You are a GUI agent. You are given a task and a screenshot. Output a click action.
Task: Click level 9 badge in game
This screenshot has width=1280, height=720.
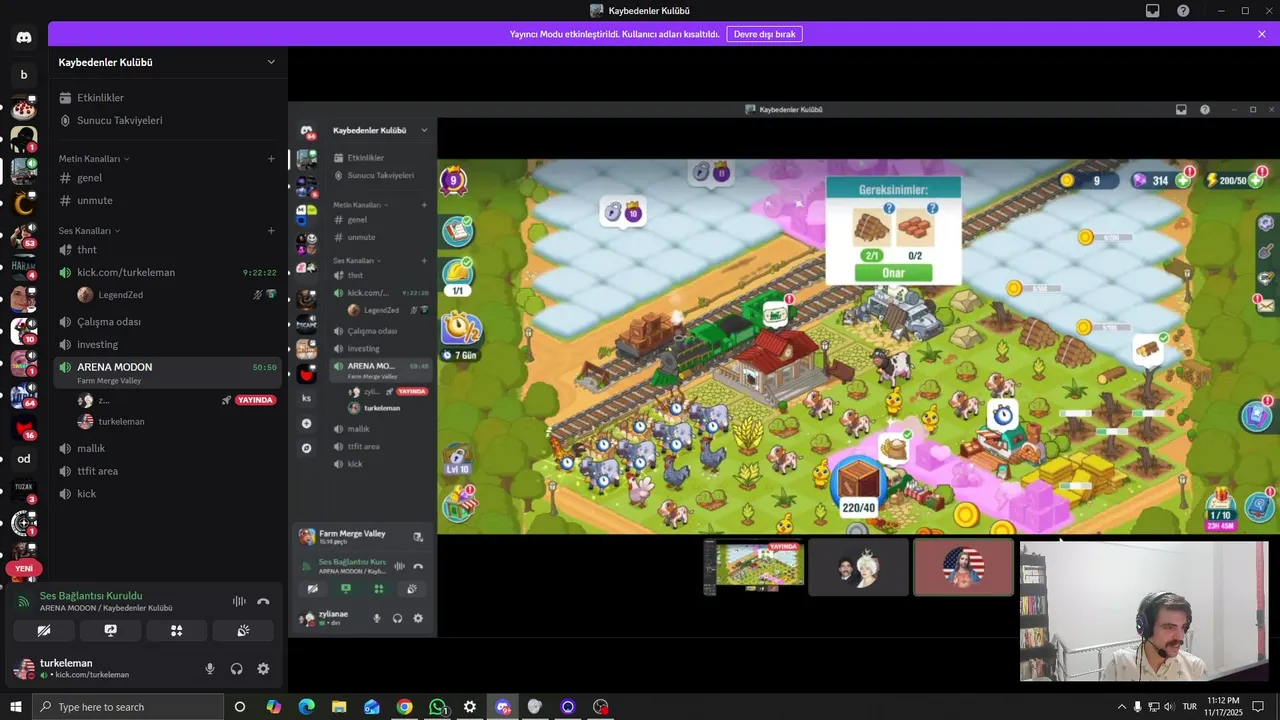tap(454, 181)
